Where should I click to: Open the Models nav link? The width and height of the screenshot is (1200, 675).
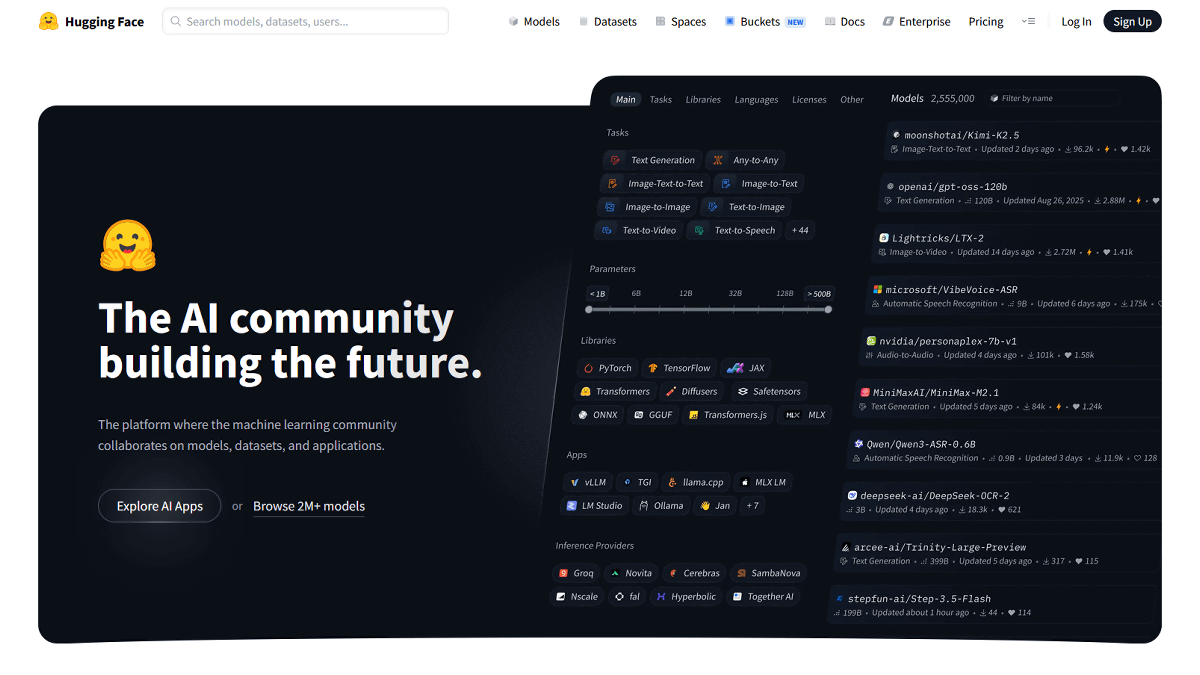click(x=534, y=21)
